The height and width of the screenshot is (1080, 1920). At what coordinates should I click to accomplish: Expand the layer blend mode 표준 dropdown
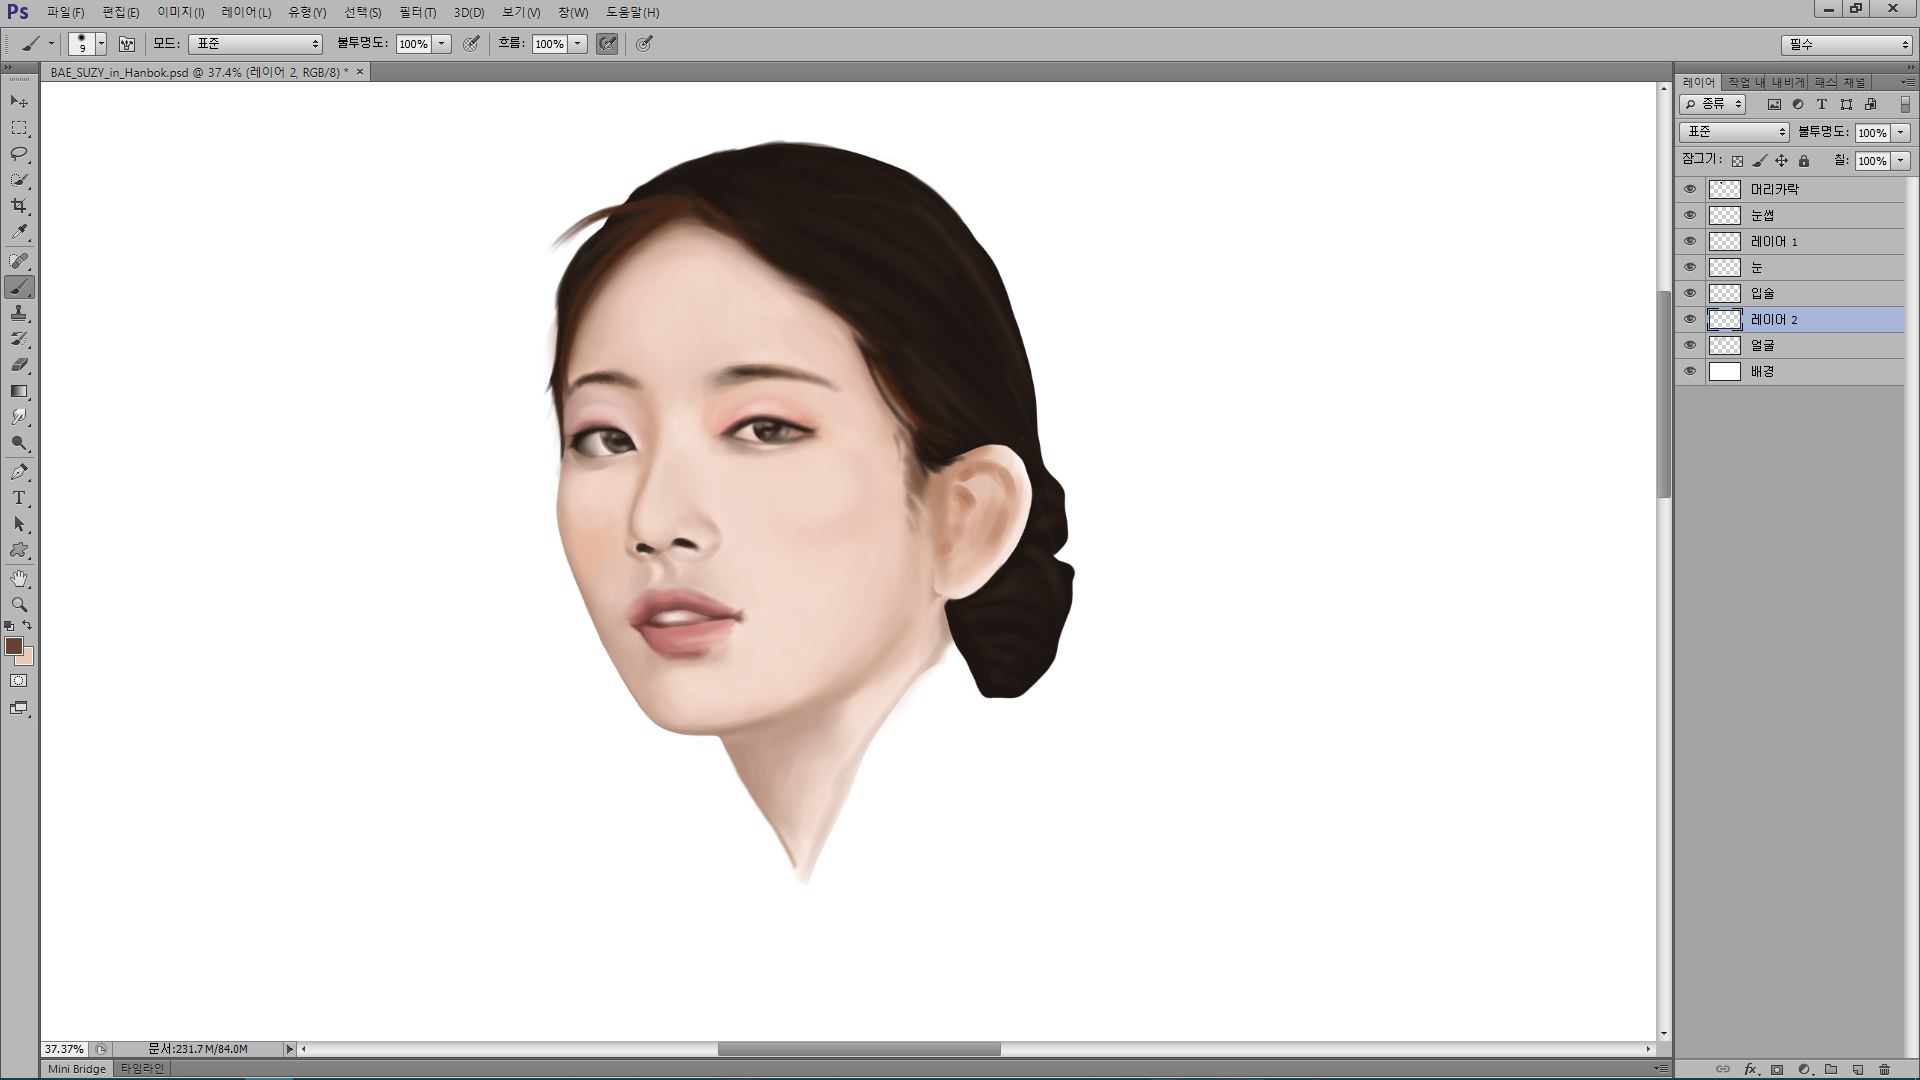coord(1734,132)
